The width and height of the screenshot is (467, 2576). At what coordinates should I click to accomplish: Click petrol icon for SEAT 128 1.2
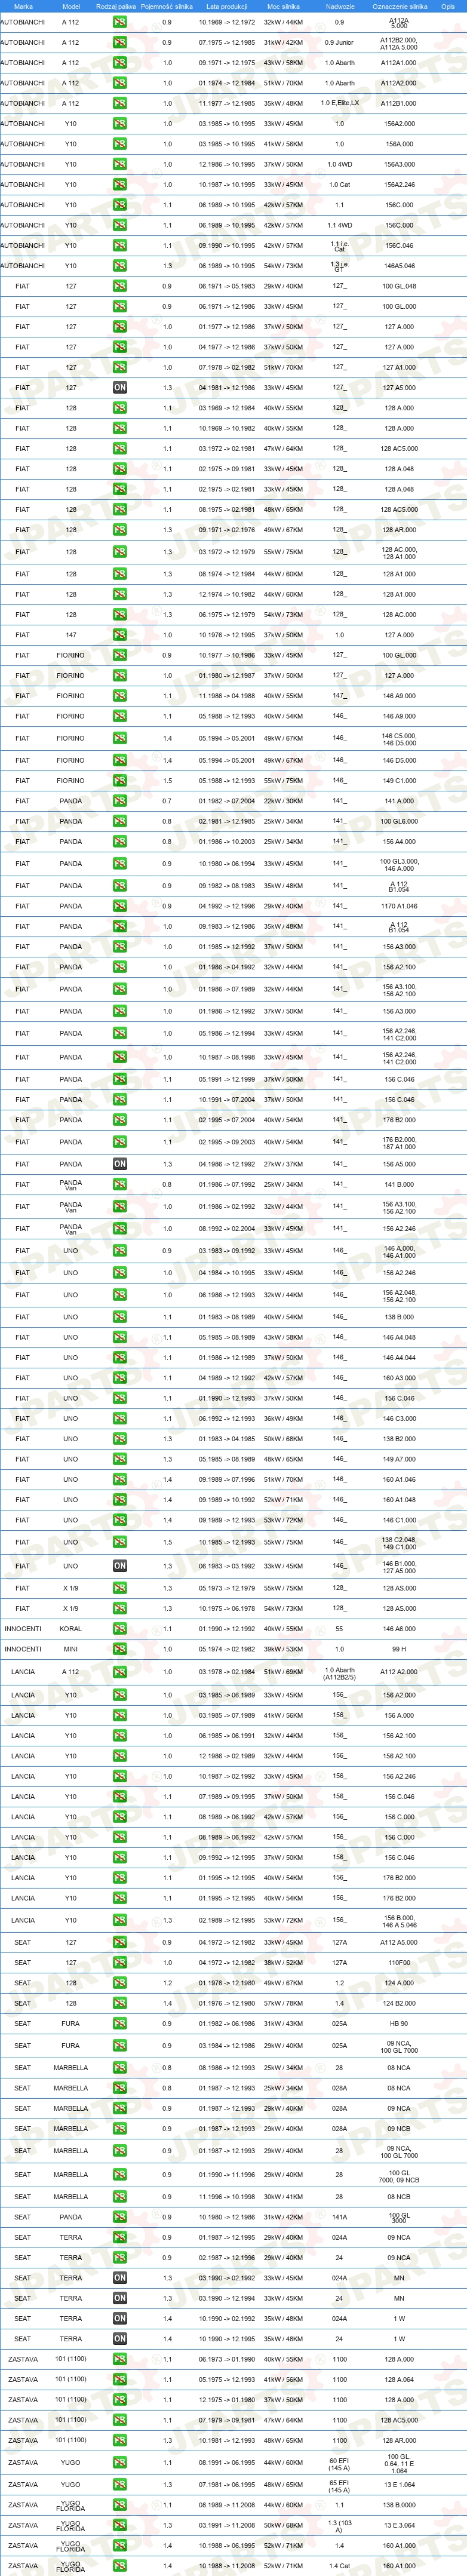[120, 1983]
